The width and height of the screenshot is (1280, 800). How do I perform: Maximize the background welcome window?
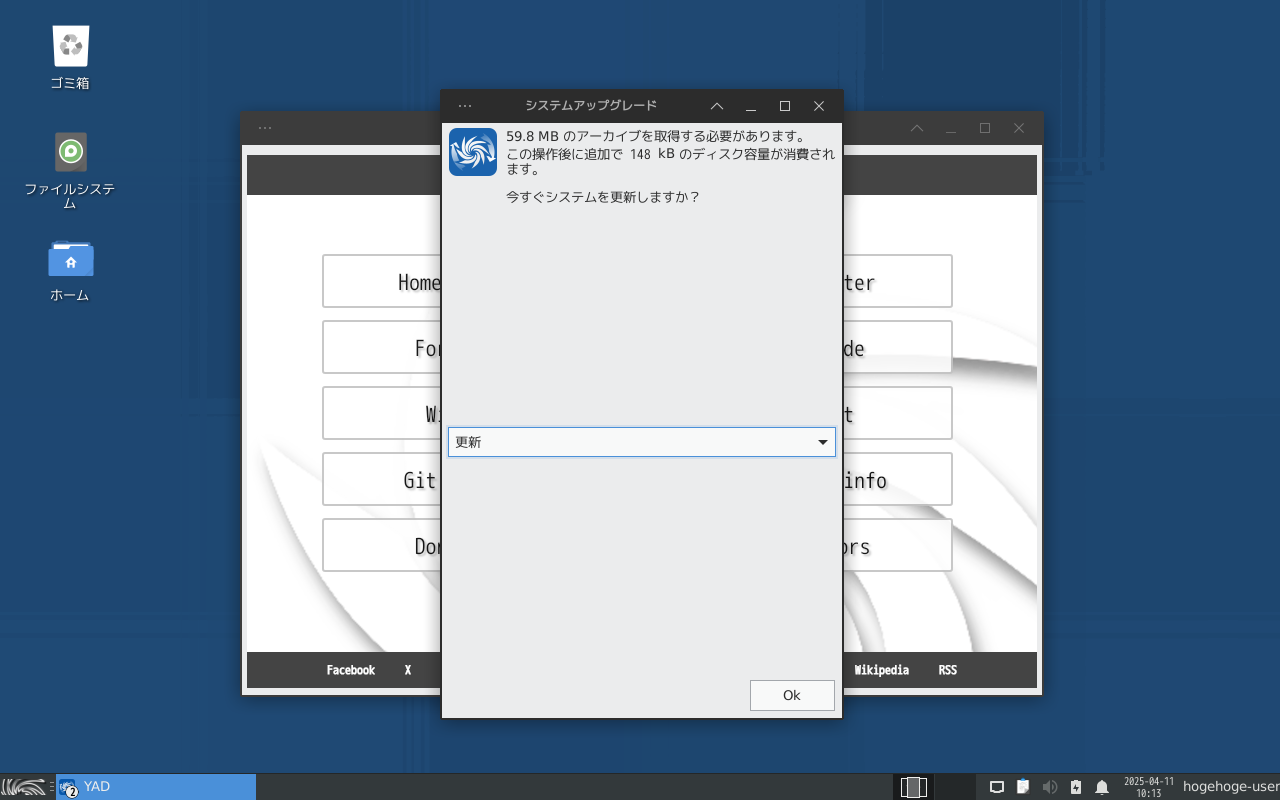coord(985,128)
